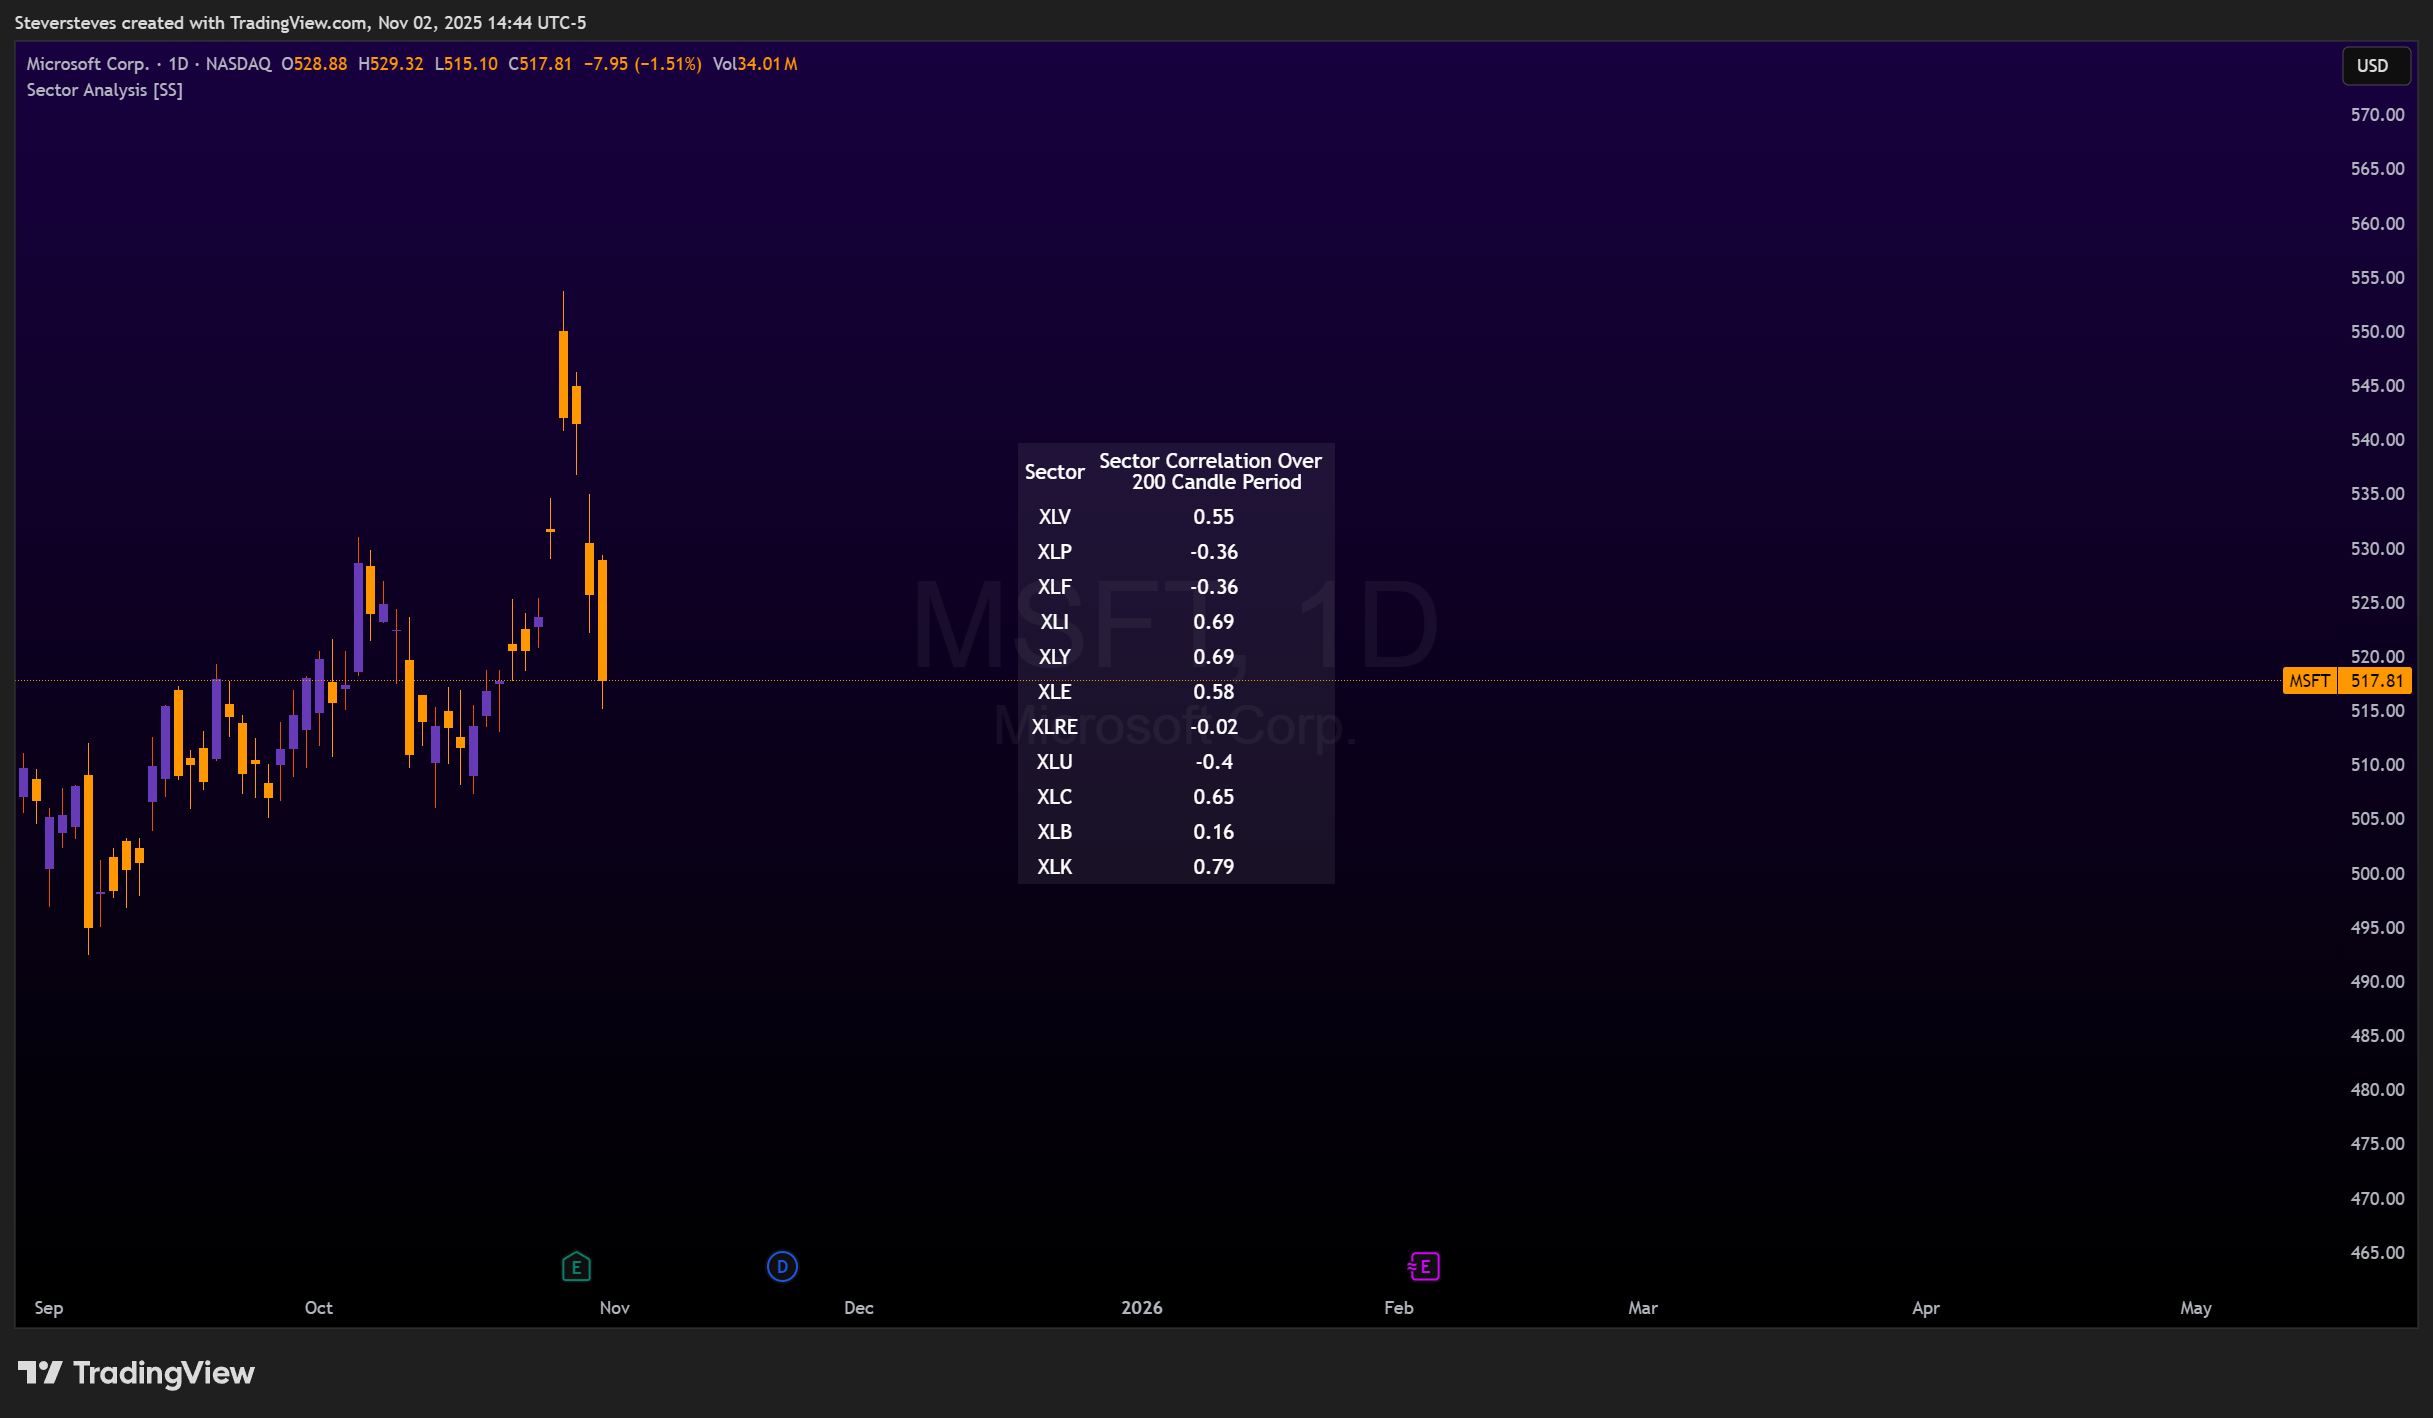
Task: Click the Vol 34.01 M value
Action: pyautogui.click(x=755, y=64)
